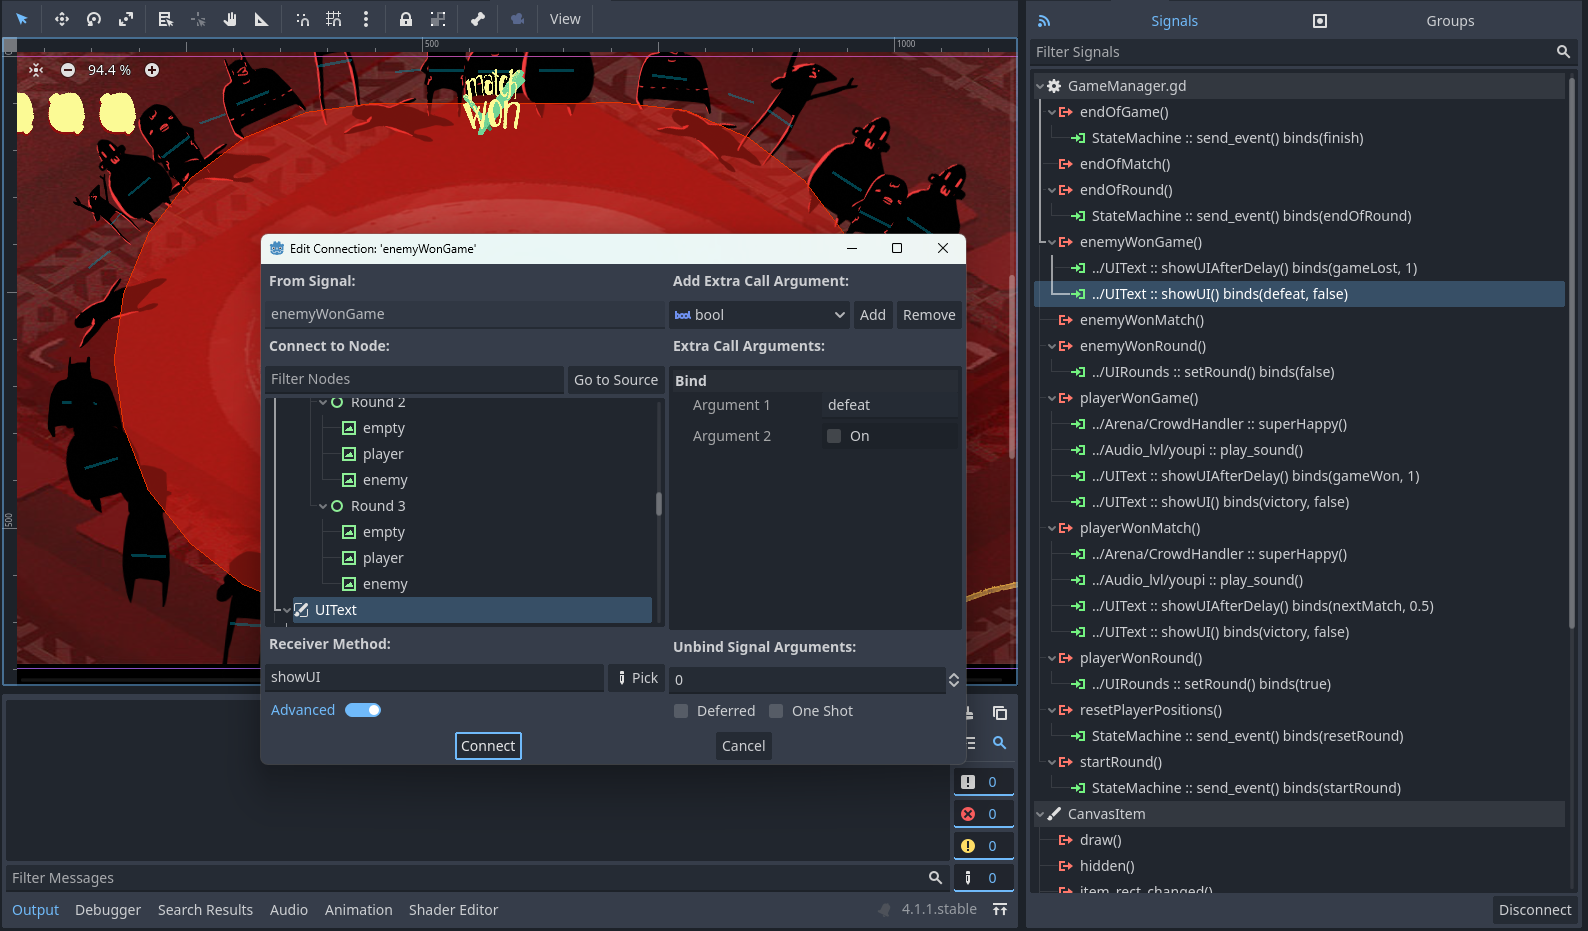Open the View menu in the toolbar
The height and width of the screenshot is (931, 1588).
(x=565, y=19)
